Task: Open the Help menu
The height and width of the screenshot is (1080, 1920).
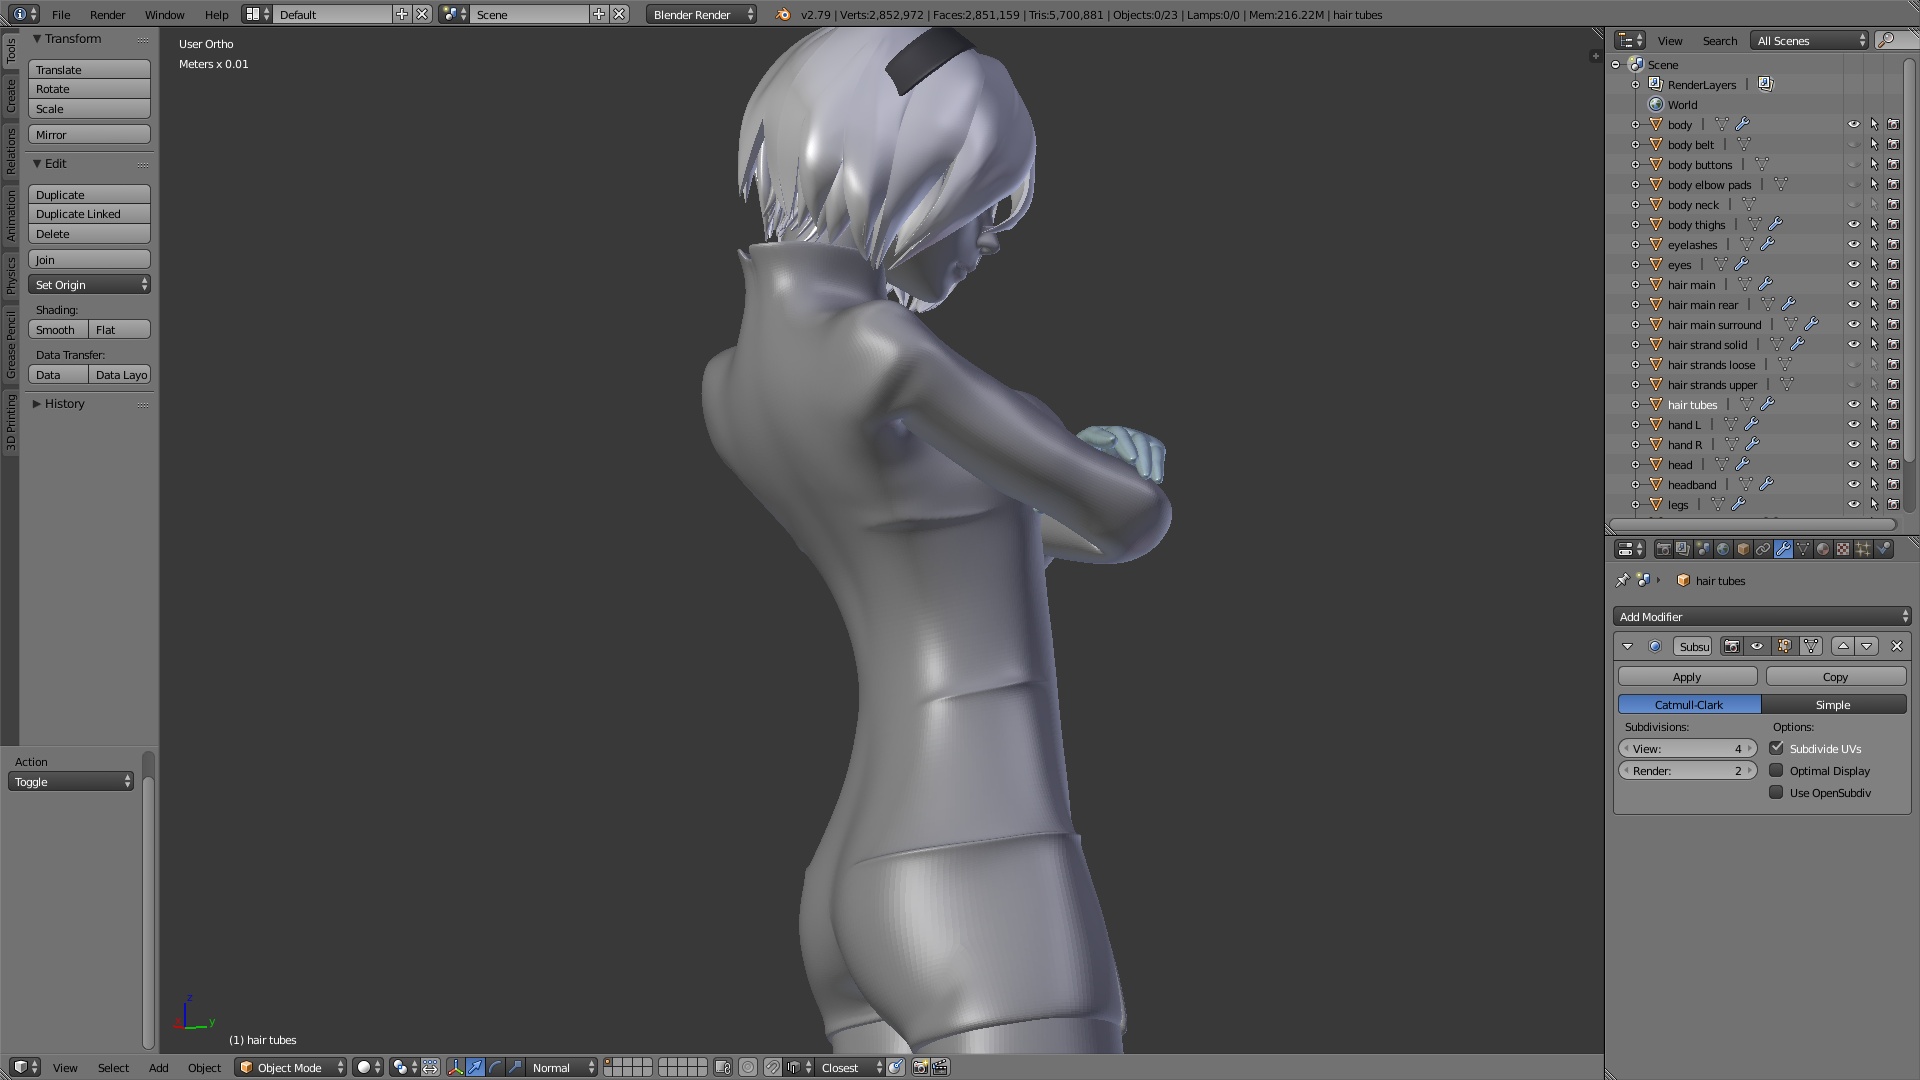Action: [216, 14]
